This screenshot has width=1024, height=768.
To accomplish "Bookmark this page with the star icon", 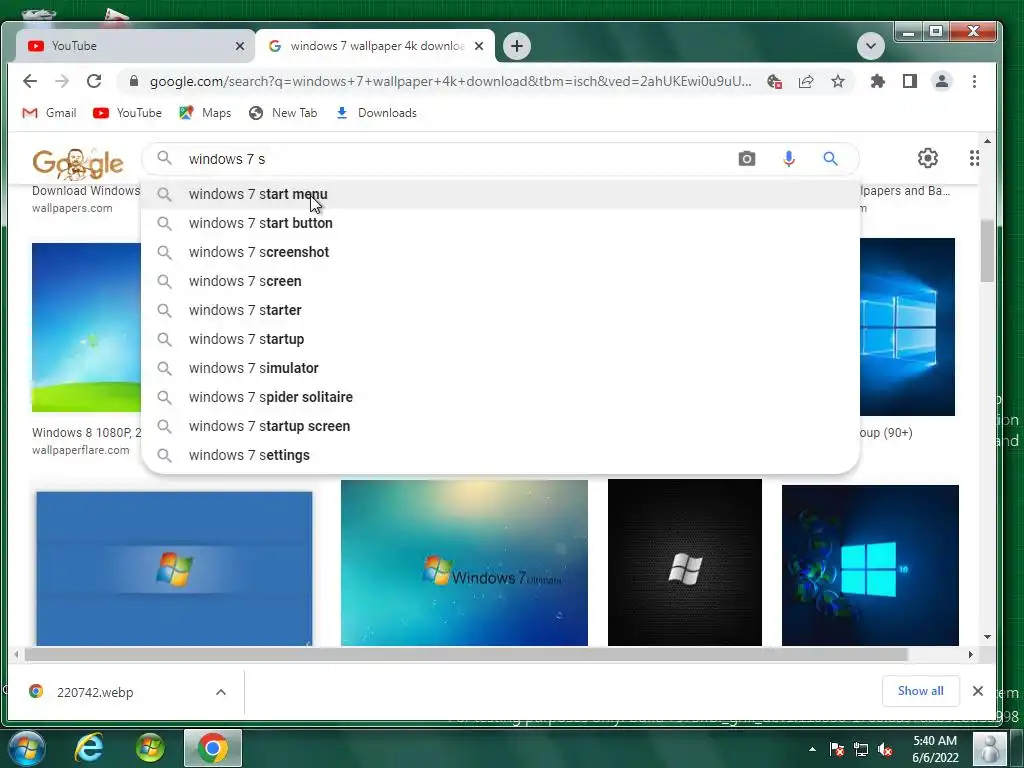I will pyautogui.click(x=838, y=81).
